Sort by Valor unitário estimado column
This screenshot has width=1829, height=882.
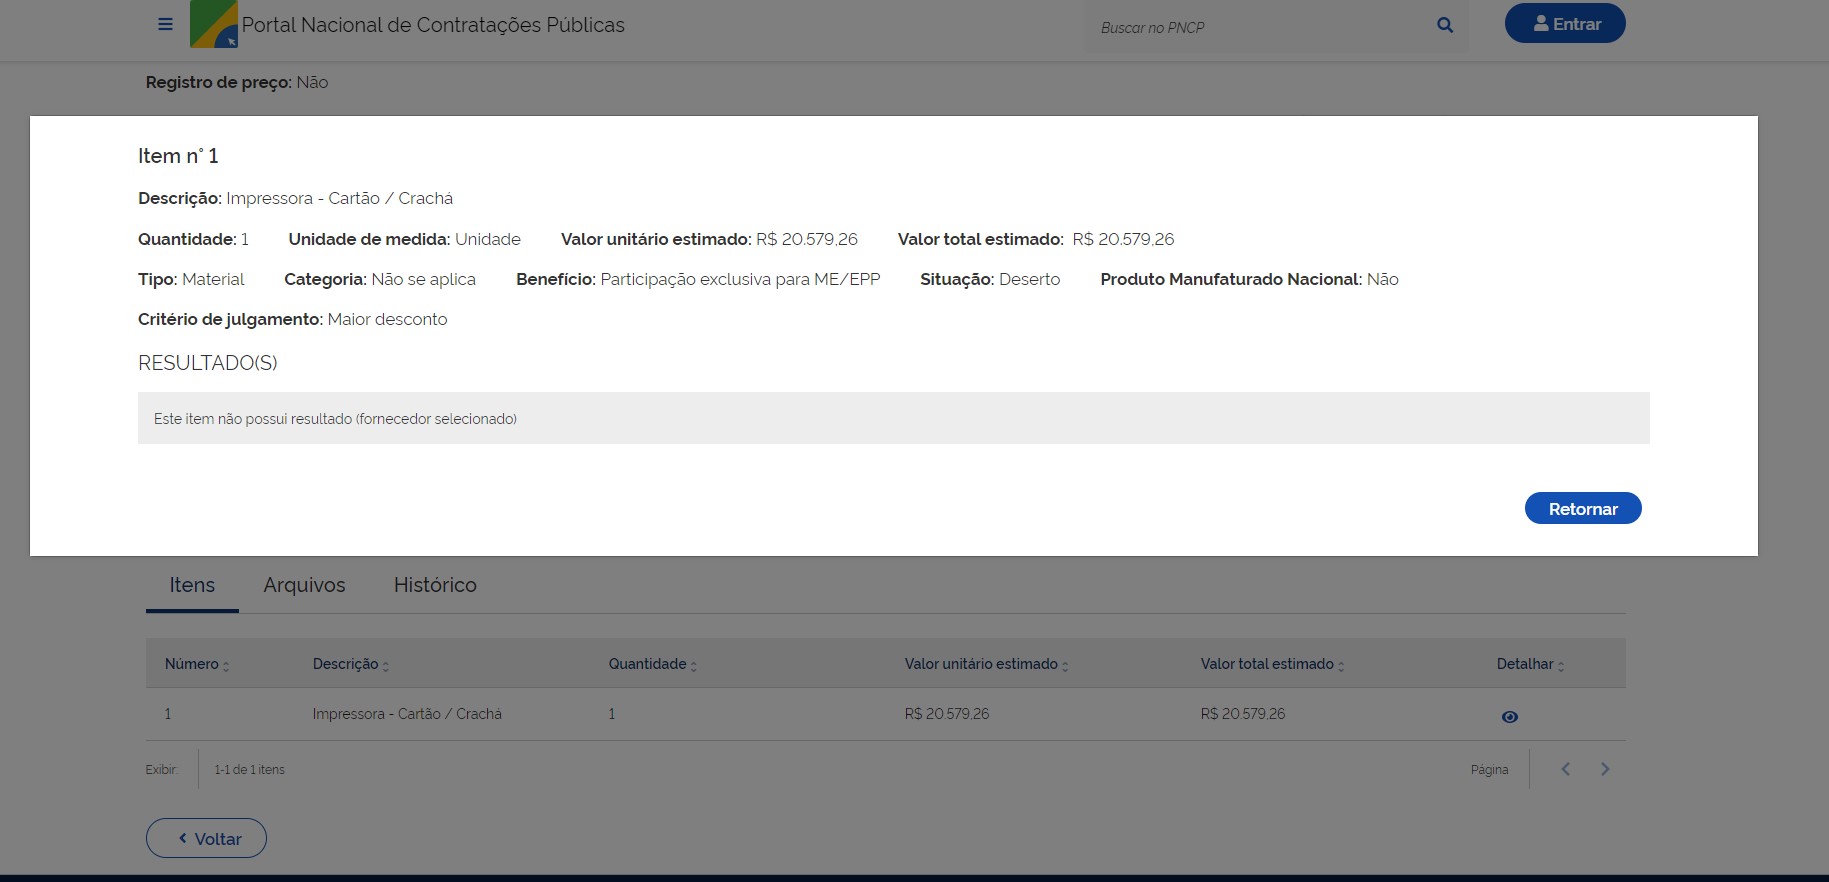coord(986,664)
